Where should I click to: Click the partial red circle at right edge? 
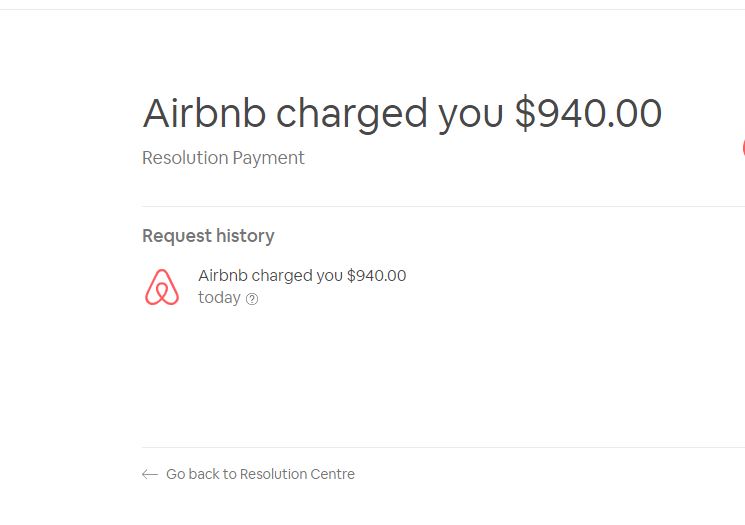tap(743, 148)
